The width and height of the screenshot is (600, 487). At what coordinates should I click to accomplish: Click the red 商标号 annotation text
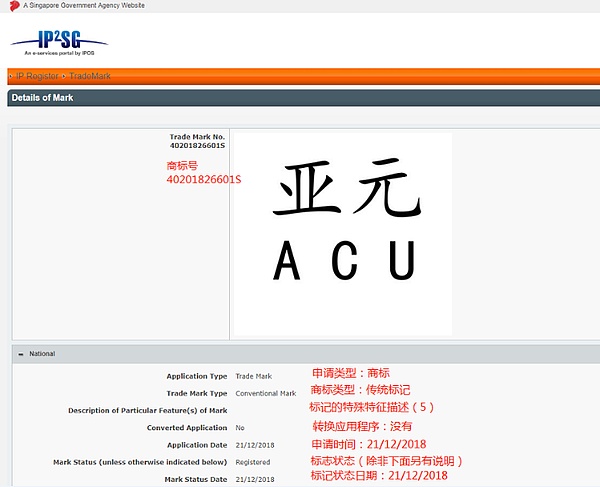point(184,165)
